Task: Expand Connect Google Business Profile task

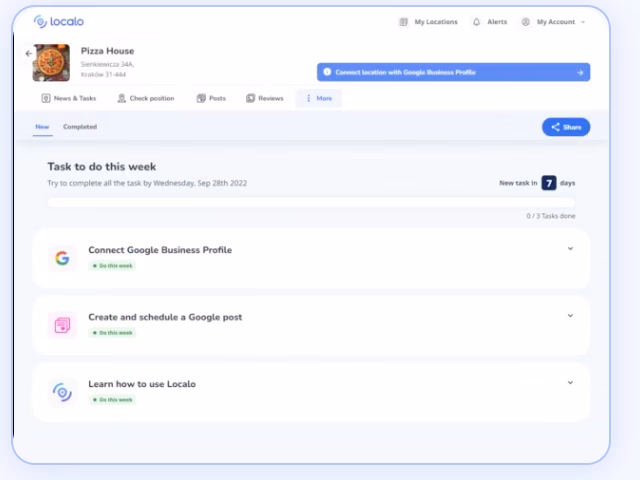Action: (x=570, y=249)
